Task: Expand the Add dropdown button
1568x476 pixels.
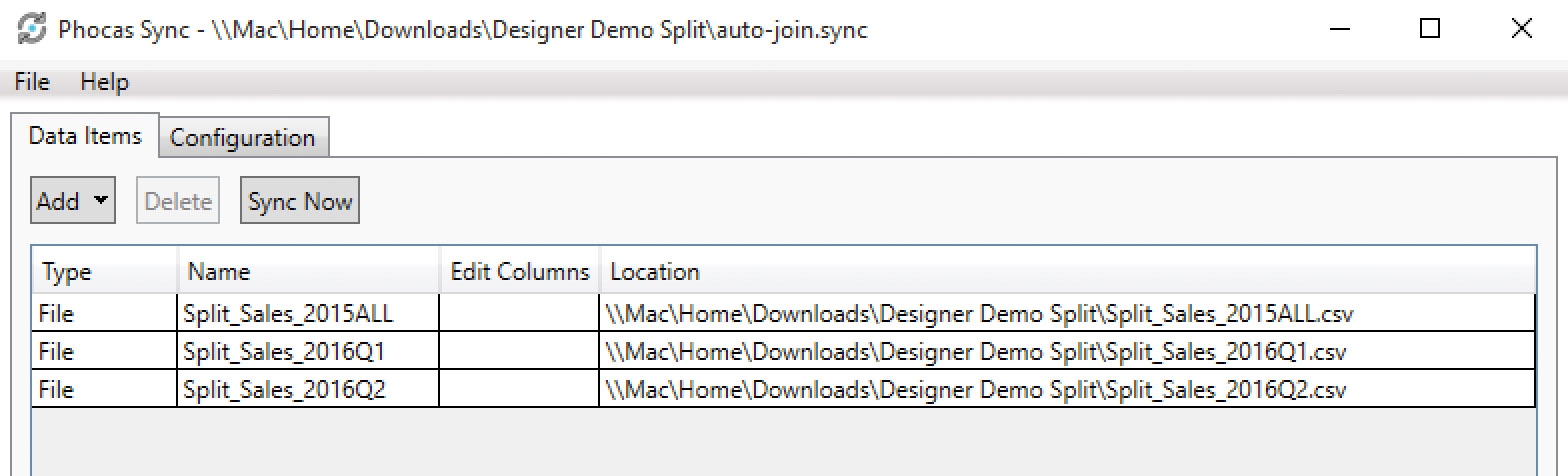Action: [73, 201]
